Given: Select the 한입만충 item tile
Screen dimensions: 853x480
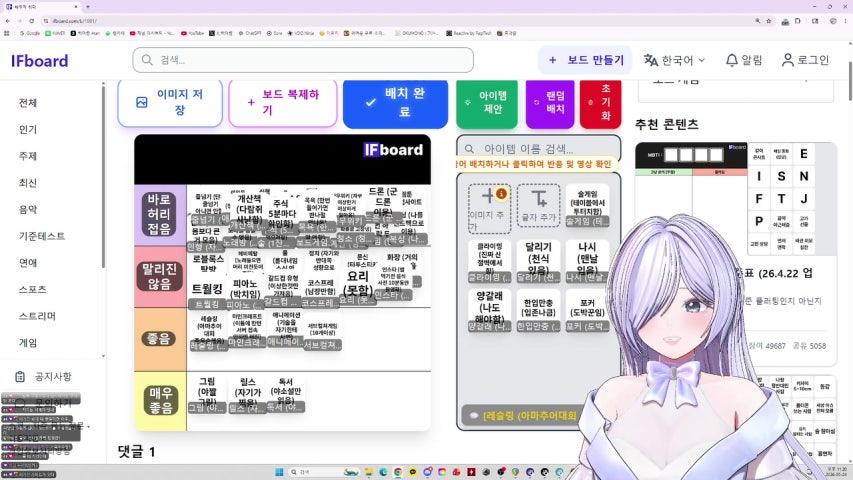Looking at the screenshot, I should (538, 311).
